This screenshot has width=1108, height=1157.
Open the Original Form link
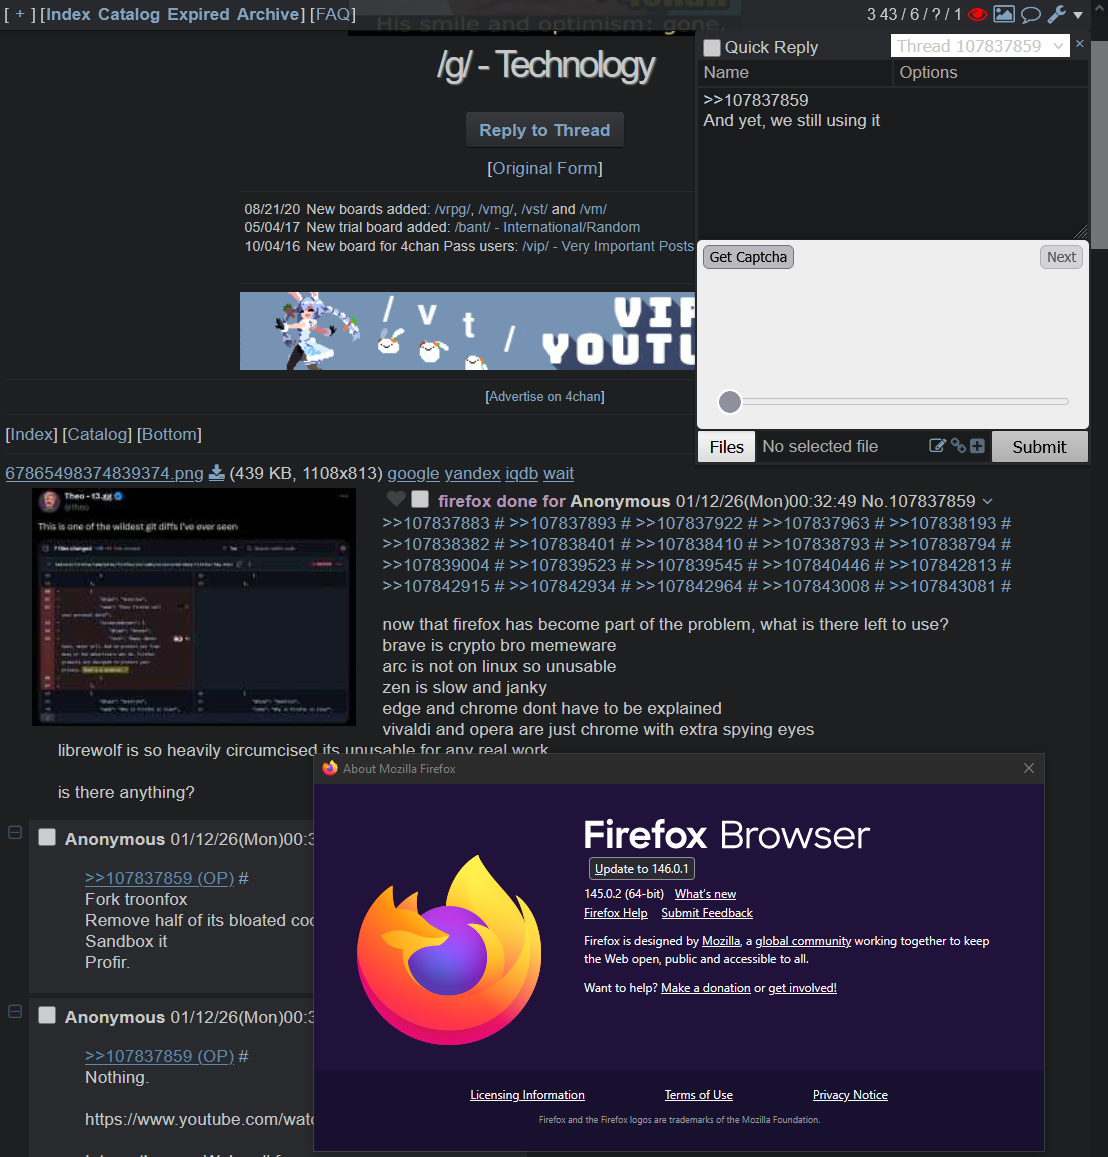click(544, 168)
